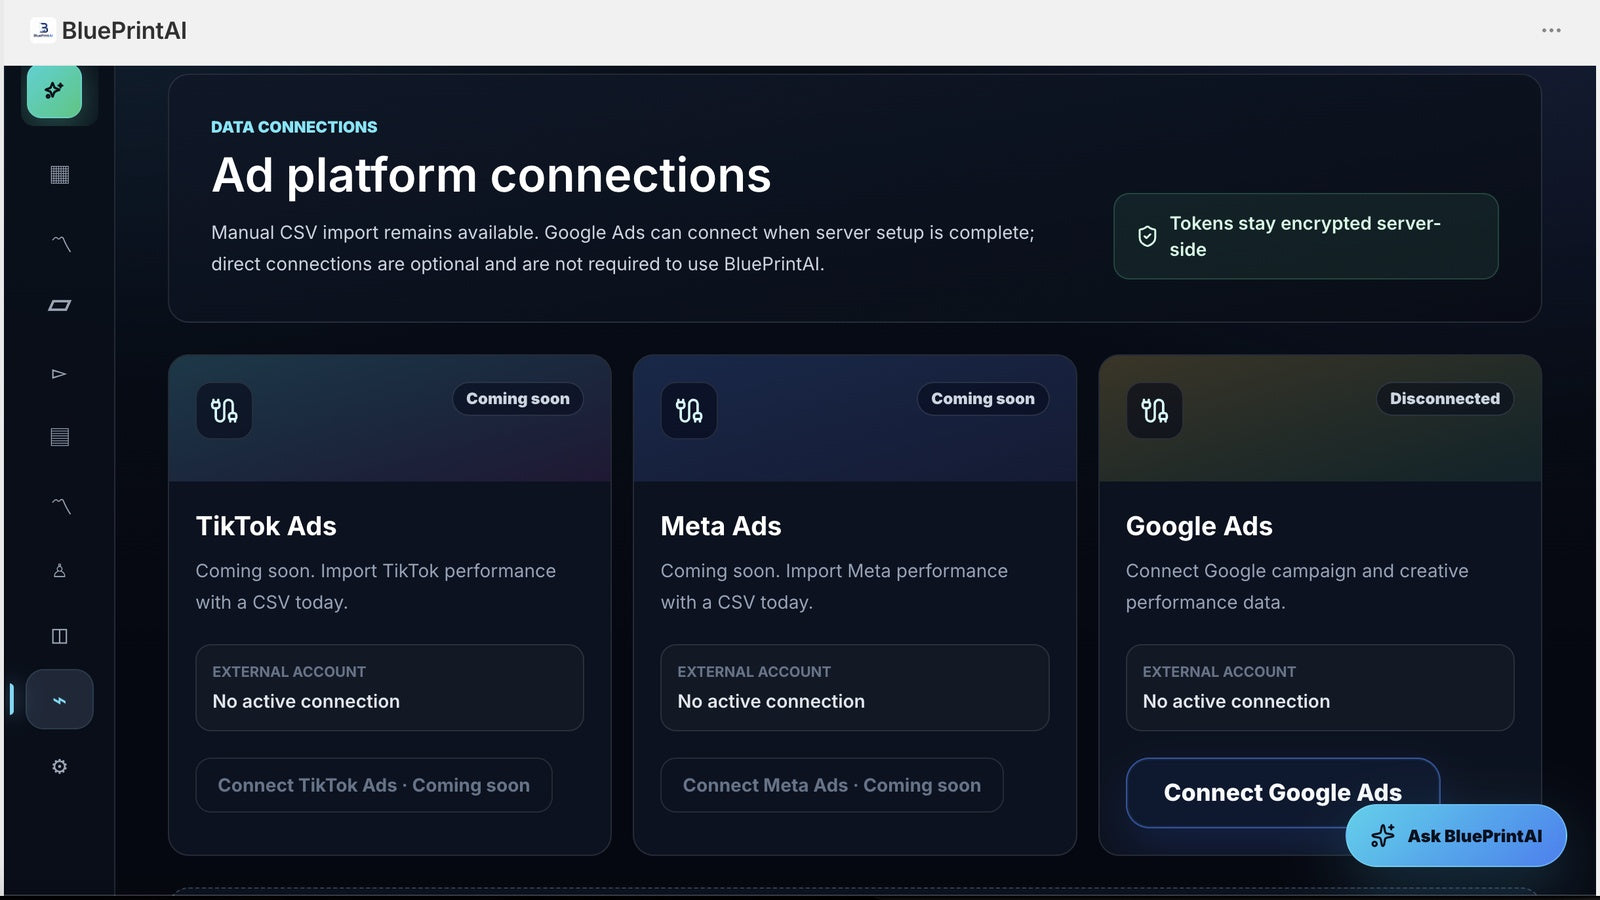Image resolution: width=1600 pixels, height=900 pixels.
Task: Click the BluePrintAI logo icon in title bar
Action: [43, 30]
